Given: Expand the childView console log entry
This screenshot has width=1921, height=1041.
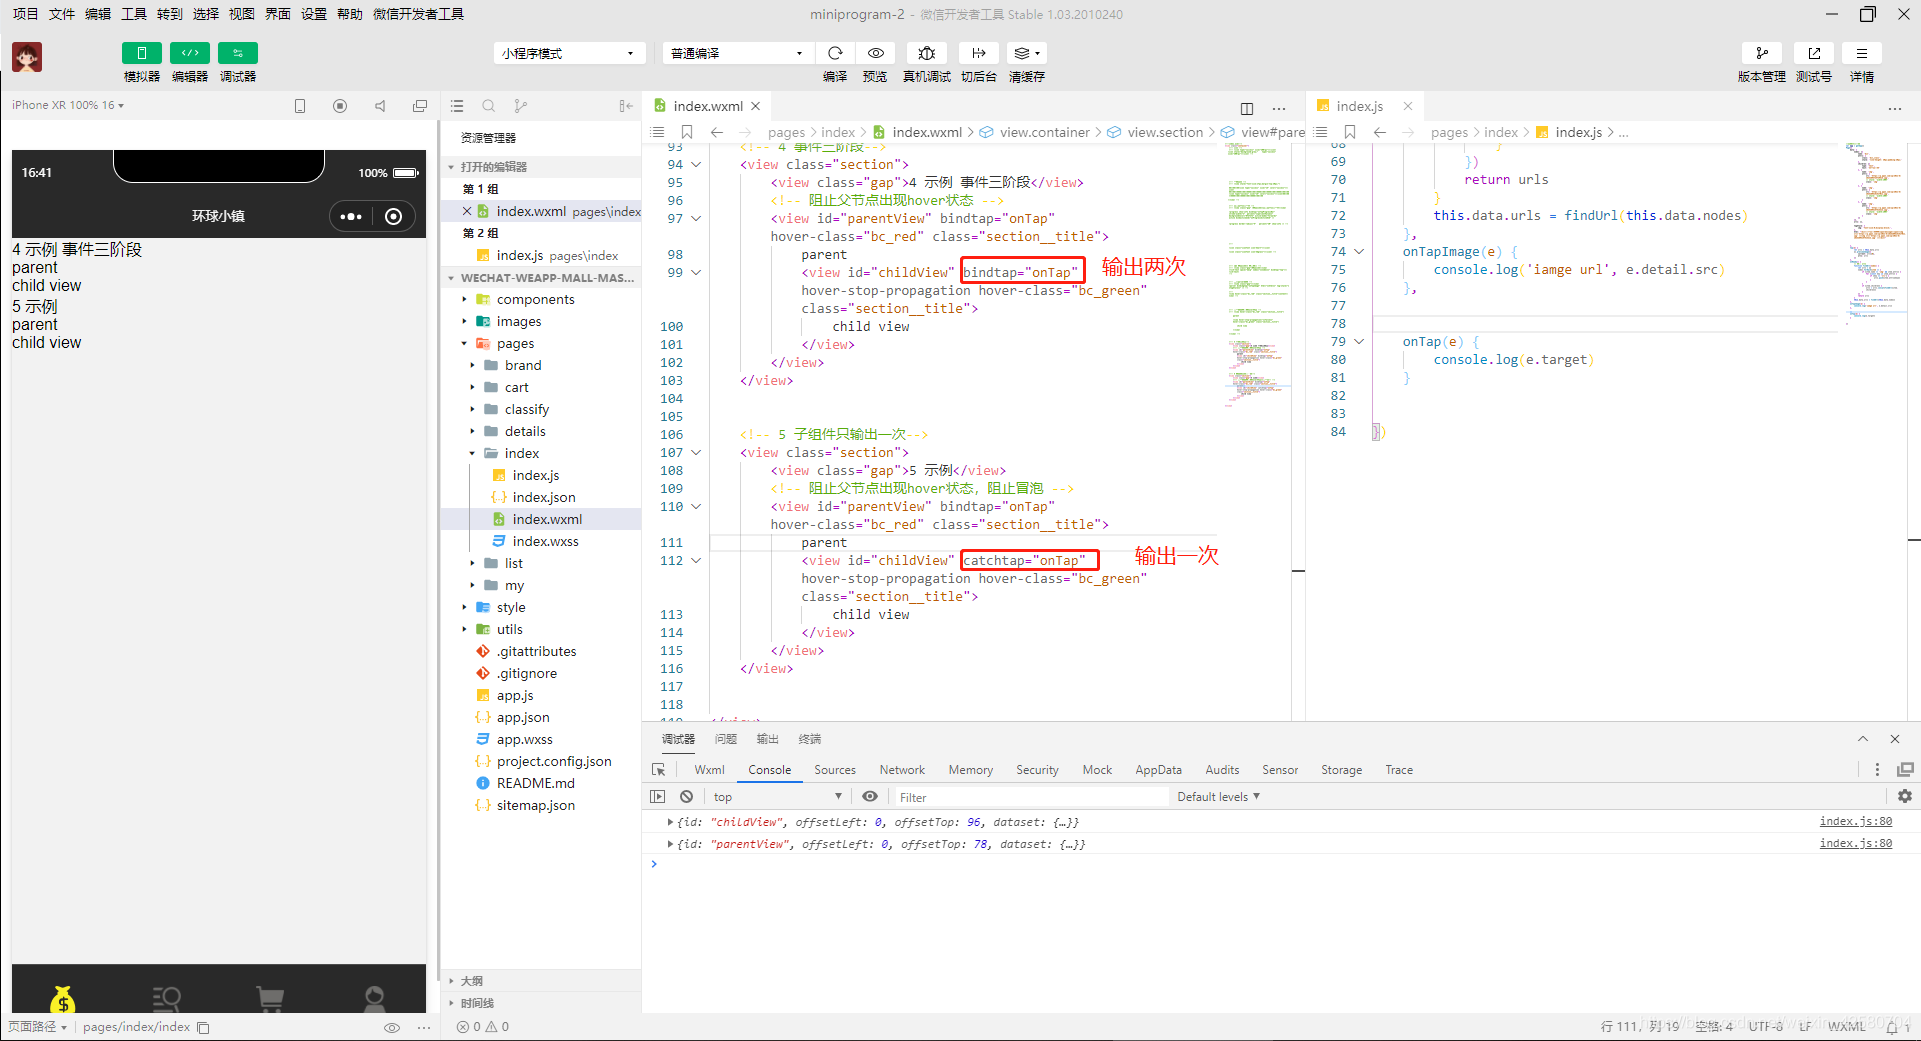Looking at the screenshot, I should (670, 822).
